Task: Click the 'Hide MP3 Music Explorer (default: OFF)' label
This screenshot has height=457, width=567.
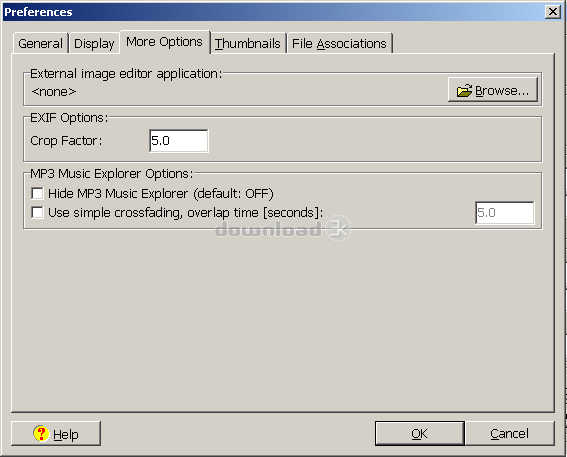Action: [x=161, y=194]
